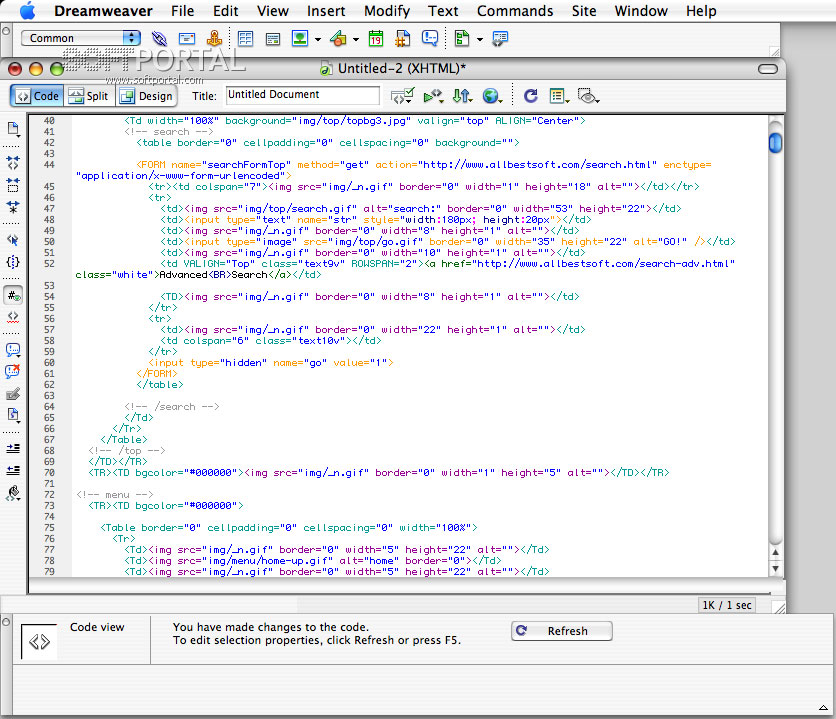
Task: Insert an Email Link from toolbar
Action: (x=186, y=39)
